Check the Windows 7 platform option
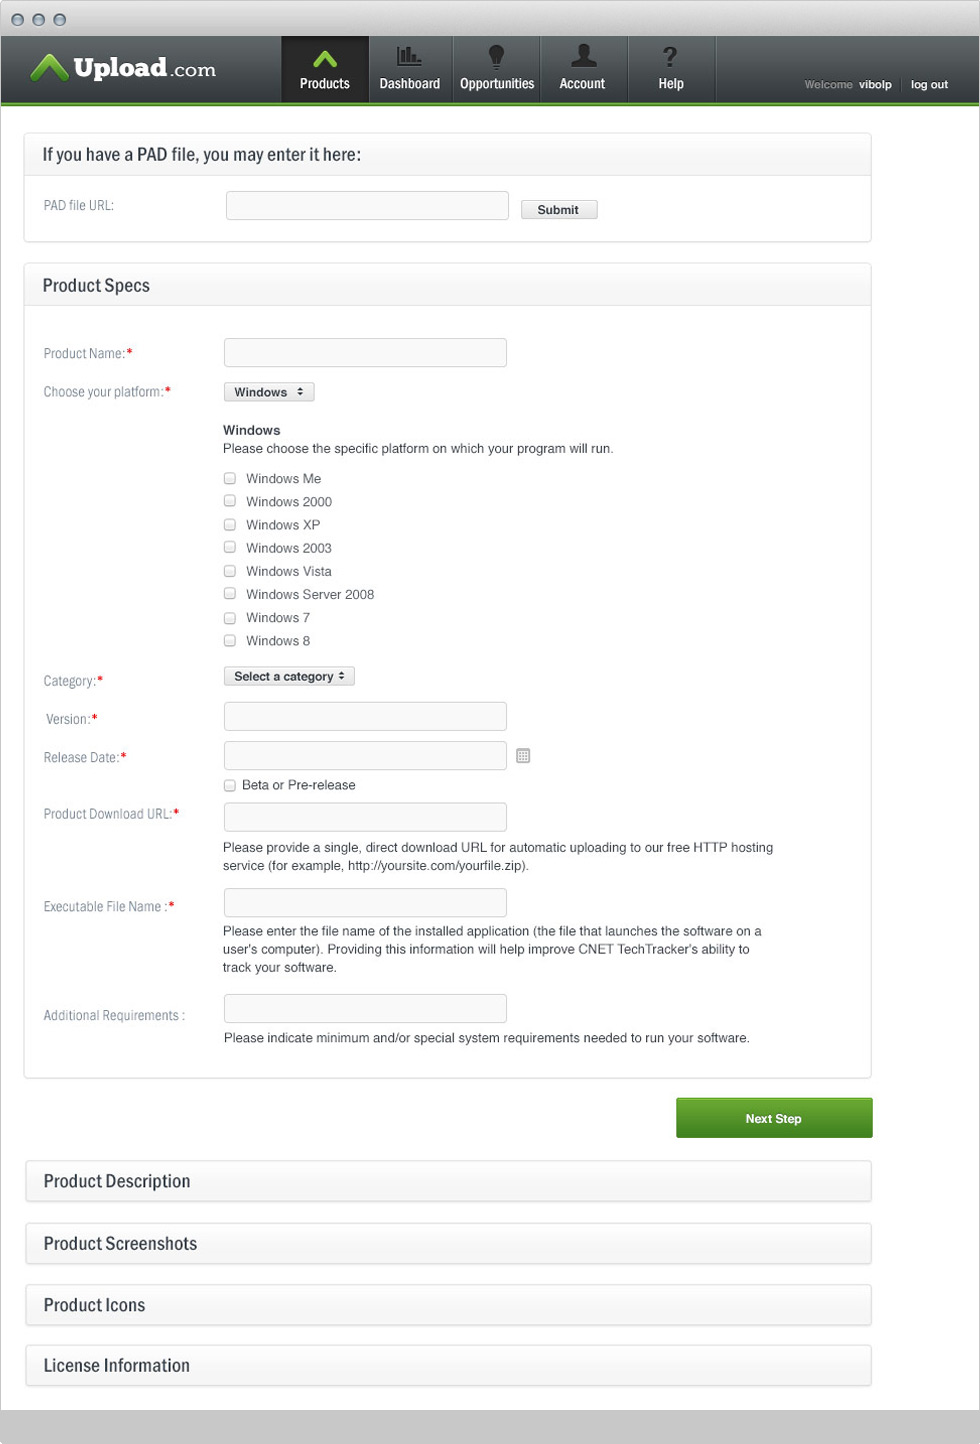The height and width of the screenshot is (1444, 980). 230,618
